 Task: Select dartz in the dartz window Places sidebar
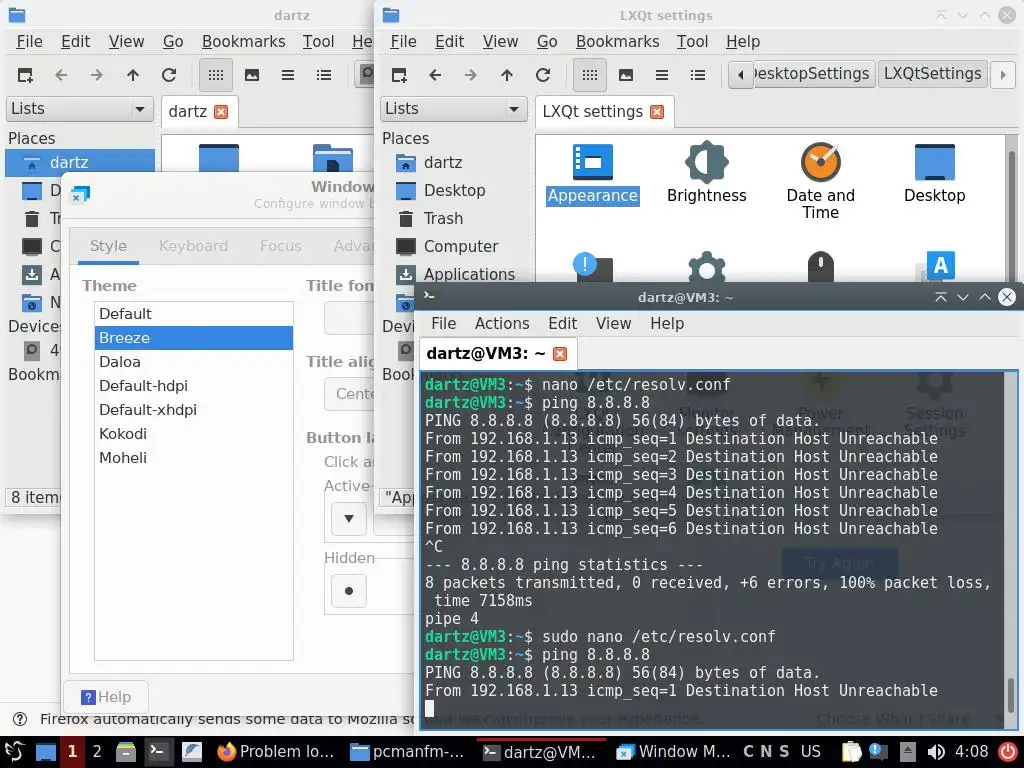coord(80,163)
